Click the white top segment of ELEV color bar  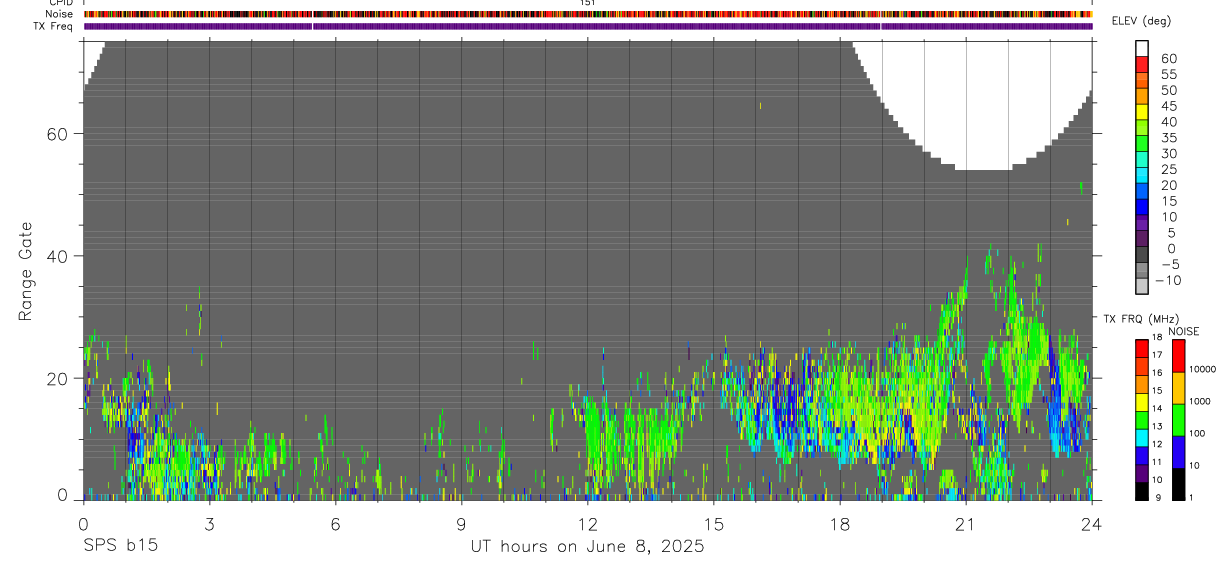[1142, 49]
